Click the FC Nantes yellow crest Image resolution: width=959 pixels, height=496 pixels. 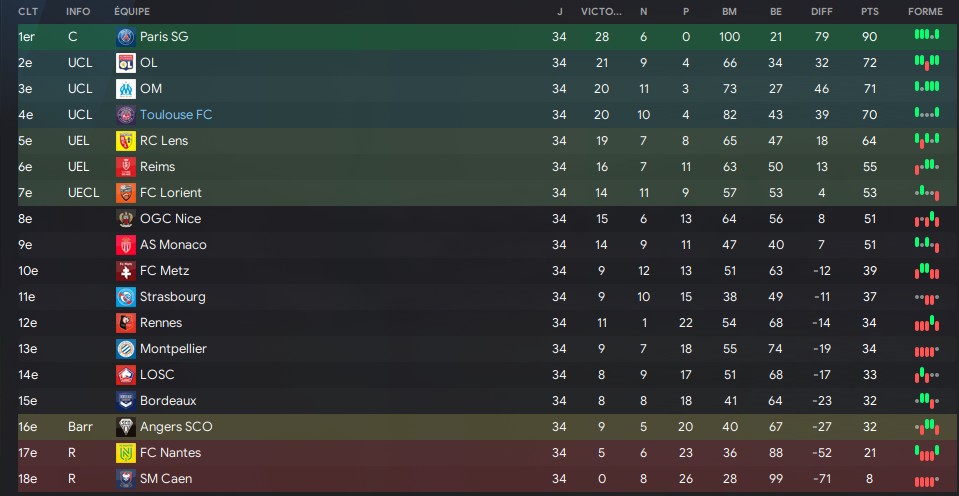[125, 453]
